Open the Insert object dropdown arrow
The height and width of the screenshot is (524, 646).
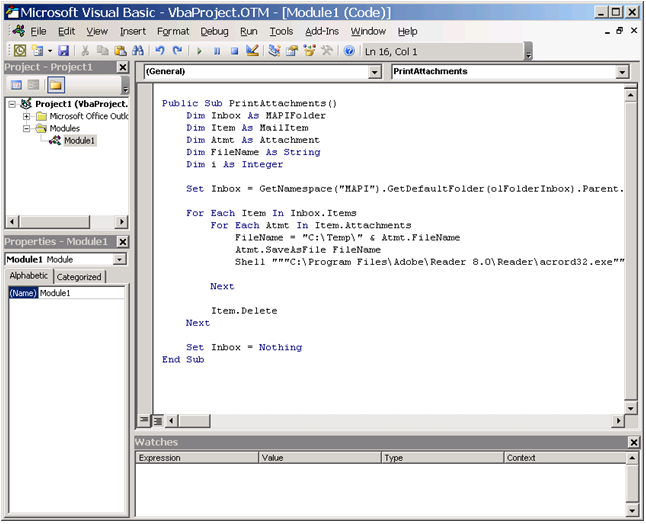(x=50, y=51)
